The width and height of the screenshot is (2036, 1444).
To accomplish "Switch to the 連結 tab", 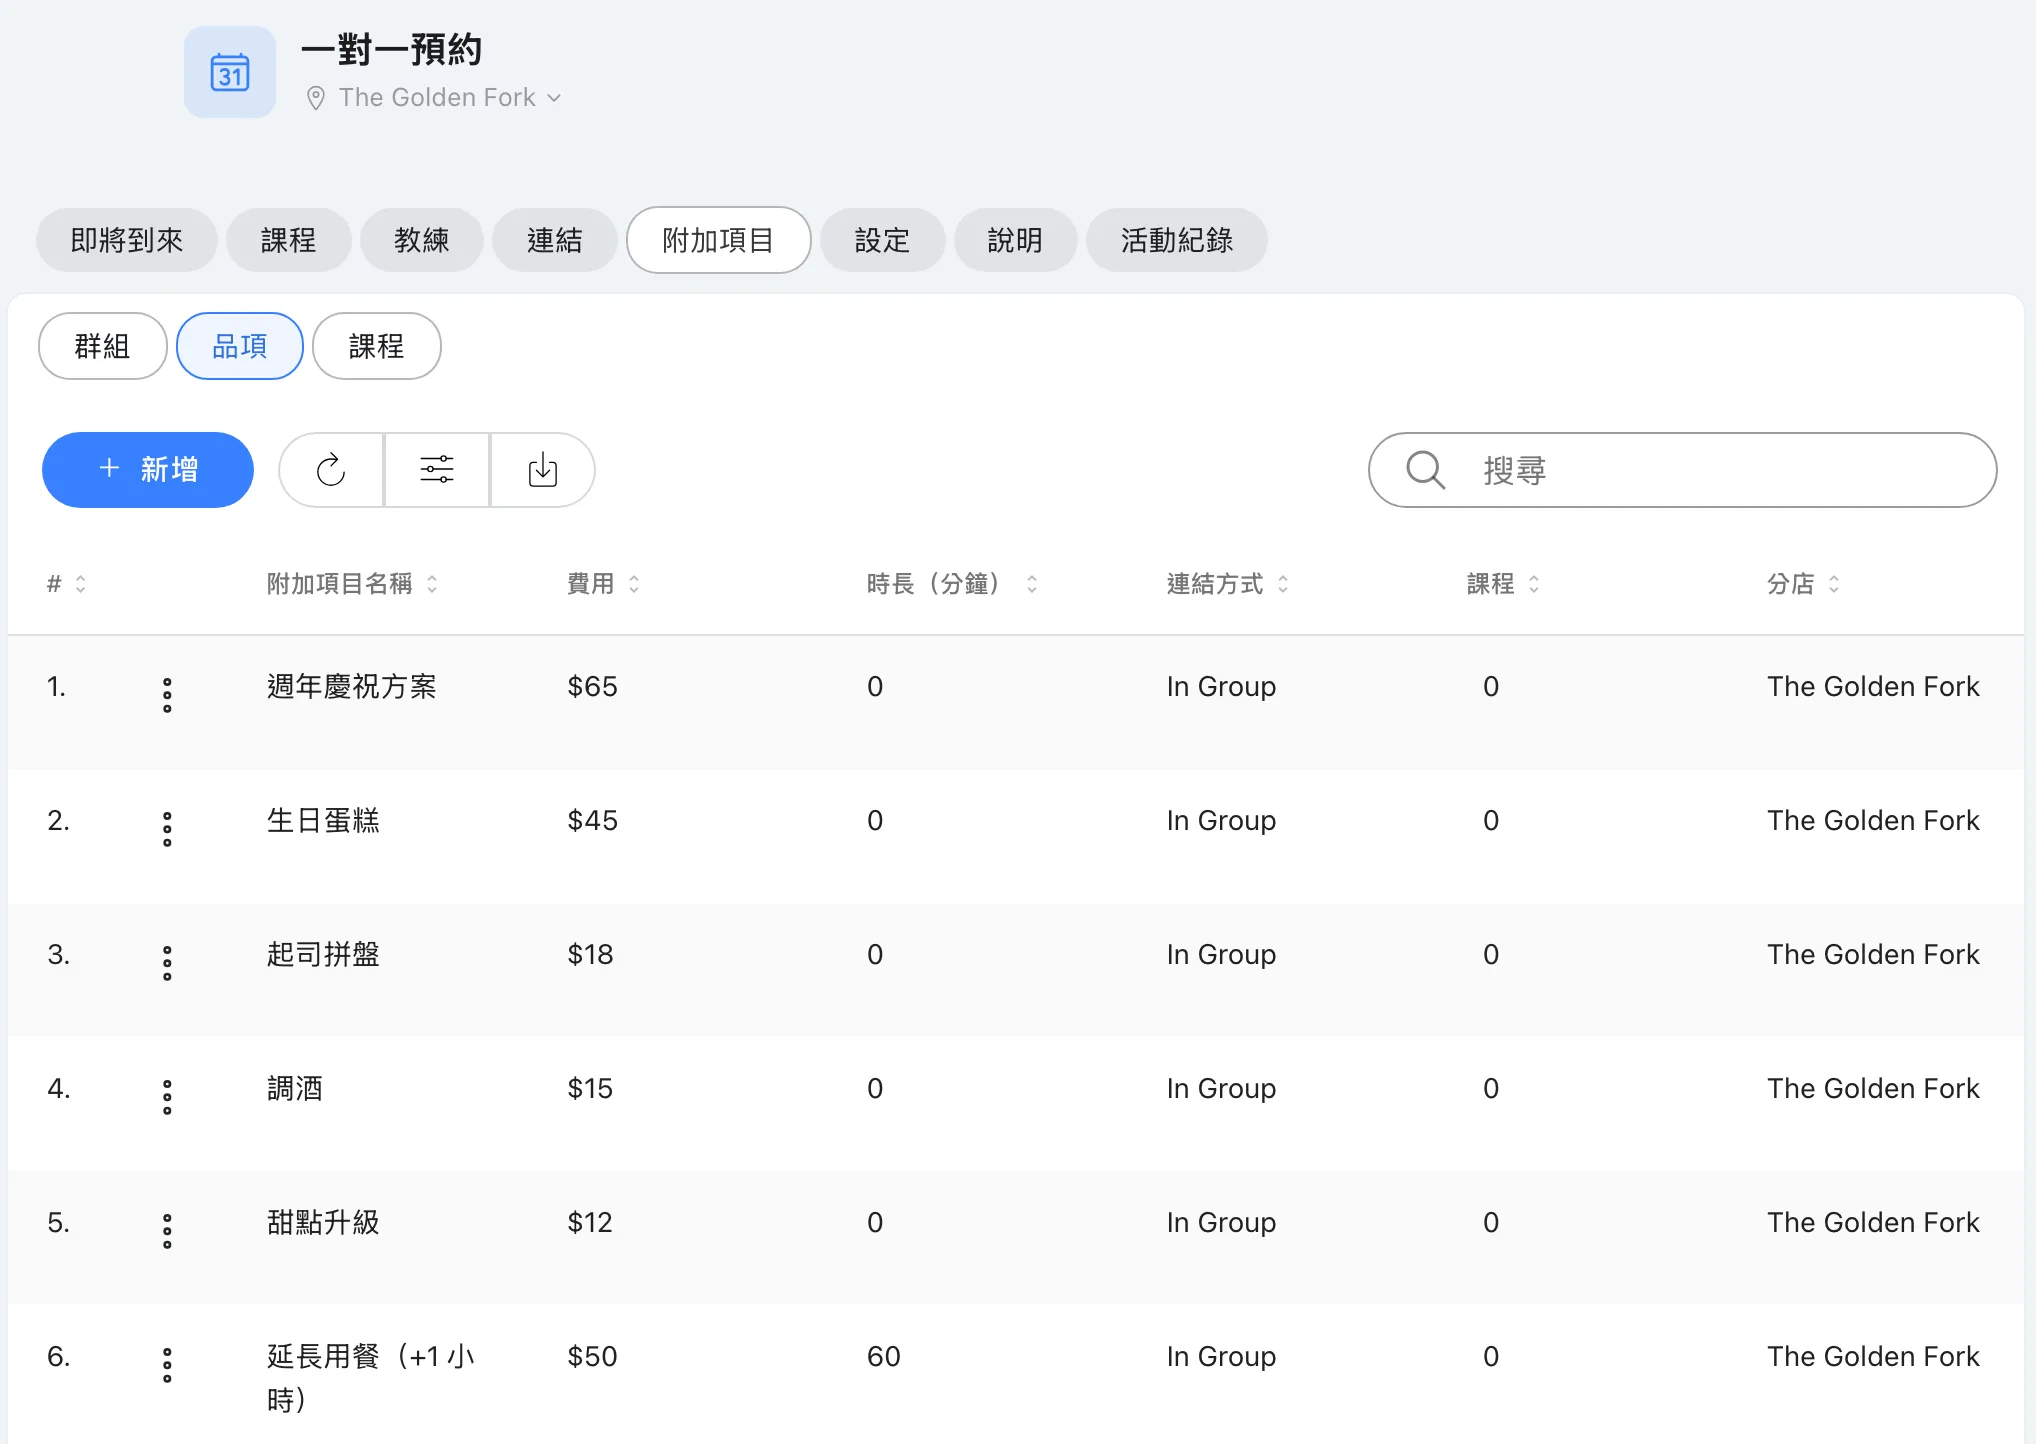I will tap(554, 240).
